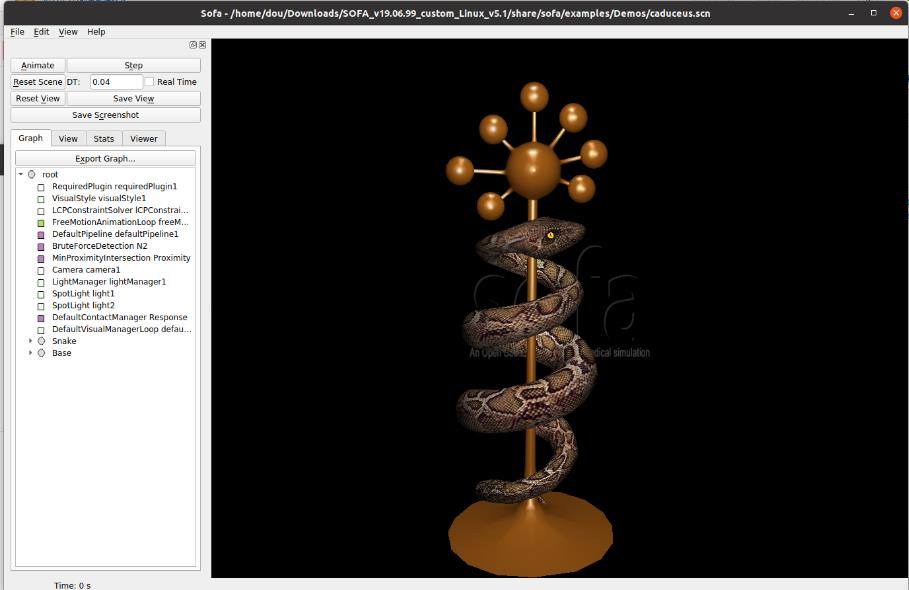Click the VisualStyle visualStyle1 node icon
This screenshot has height=590, width=909.
click(41, 199)
